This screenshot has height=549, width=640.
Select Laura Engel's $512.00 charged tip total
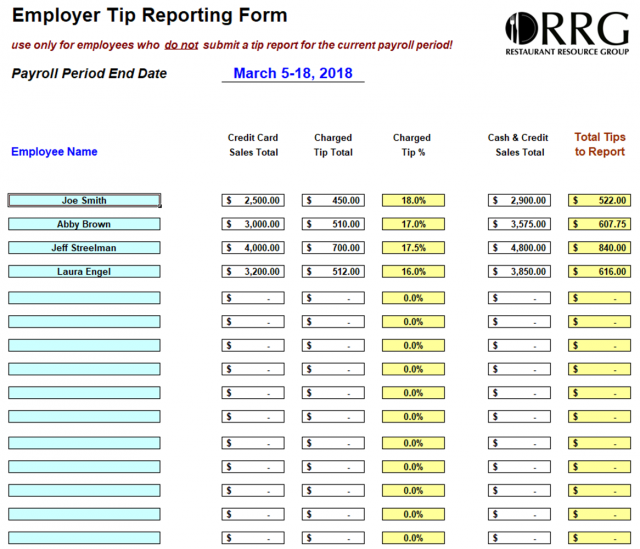pyautogui.click(x=333, y=271)
